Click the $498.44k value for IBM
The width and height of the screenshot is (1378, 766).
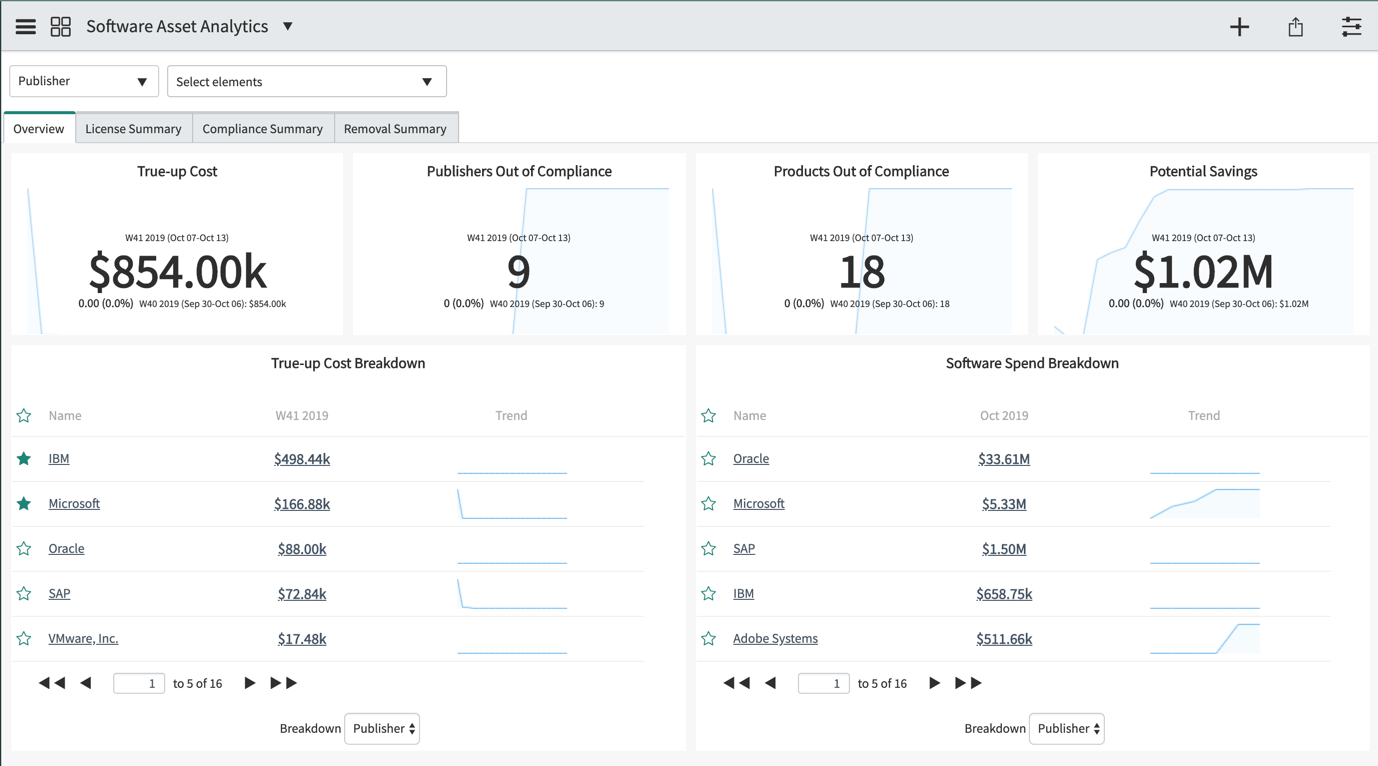tap(302, 459)
